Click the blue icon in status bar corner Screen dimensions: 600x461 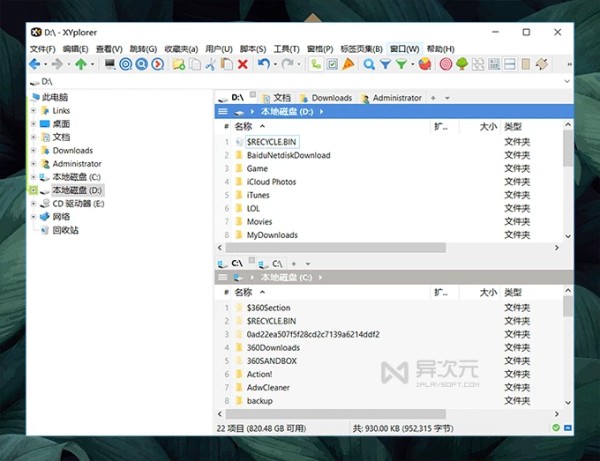568,428
